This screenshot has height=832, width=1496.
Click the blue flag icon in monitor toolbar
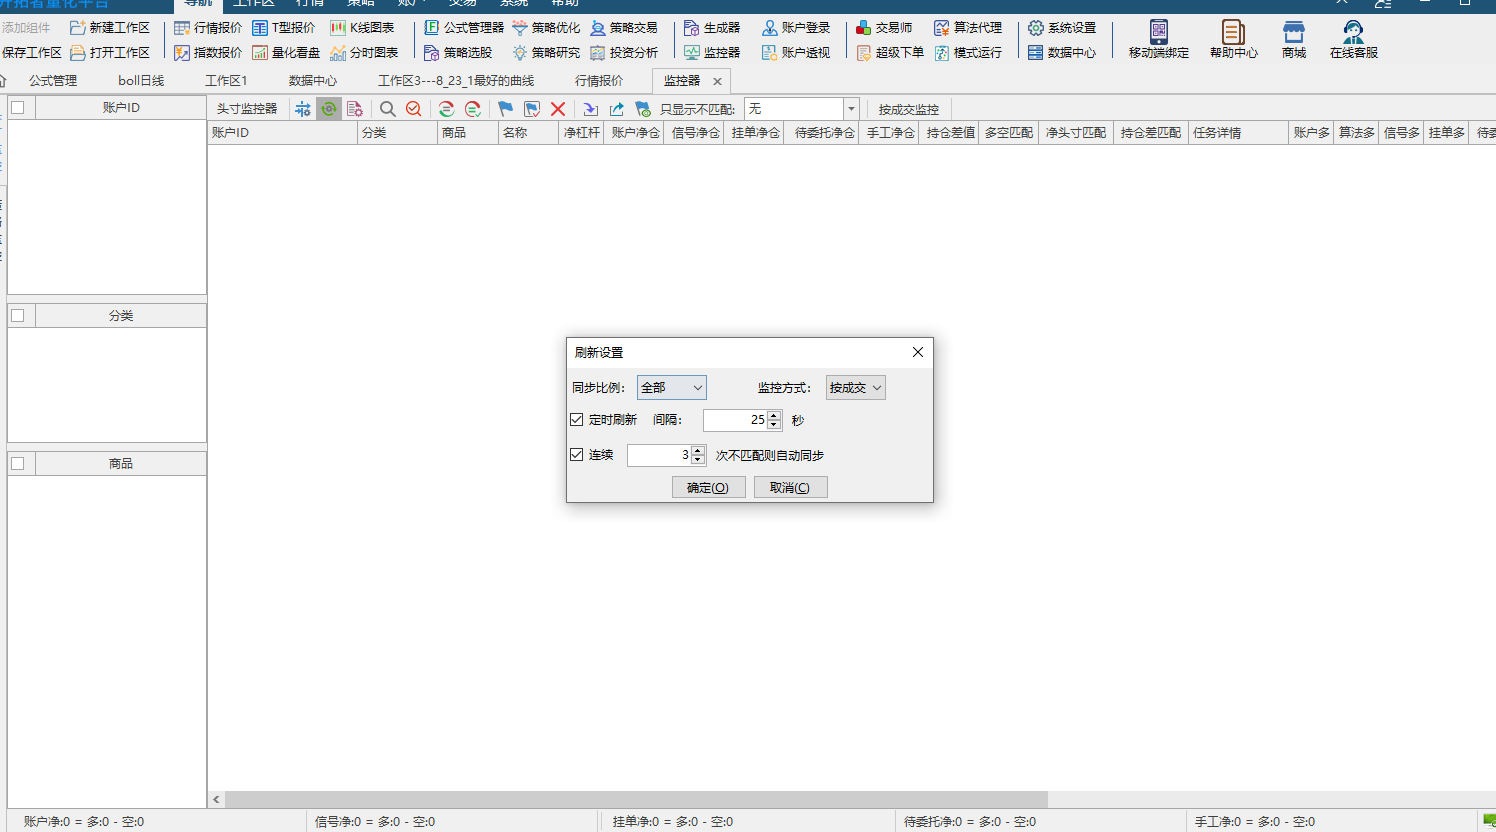(x=505, y=109)
